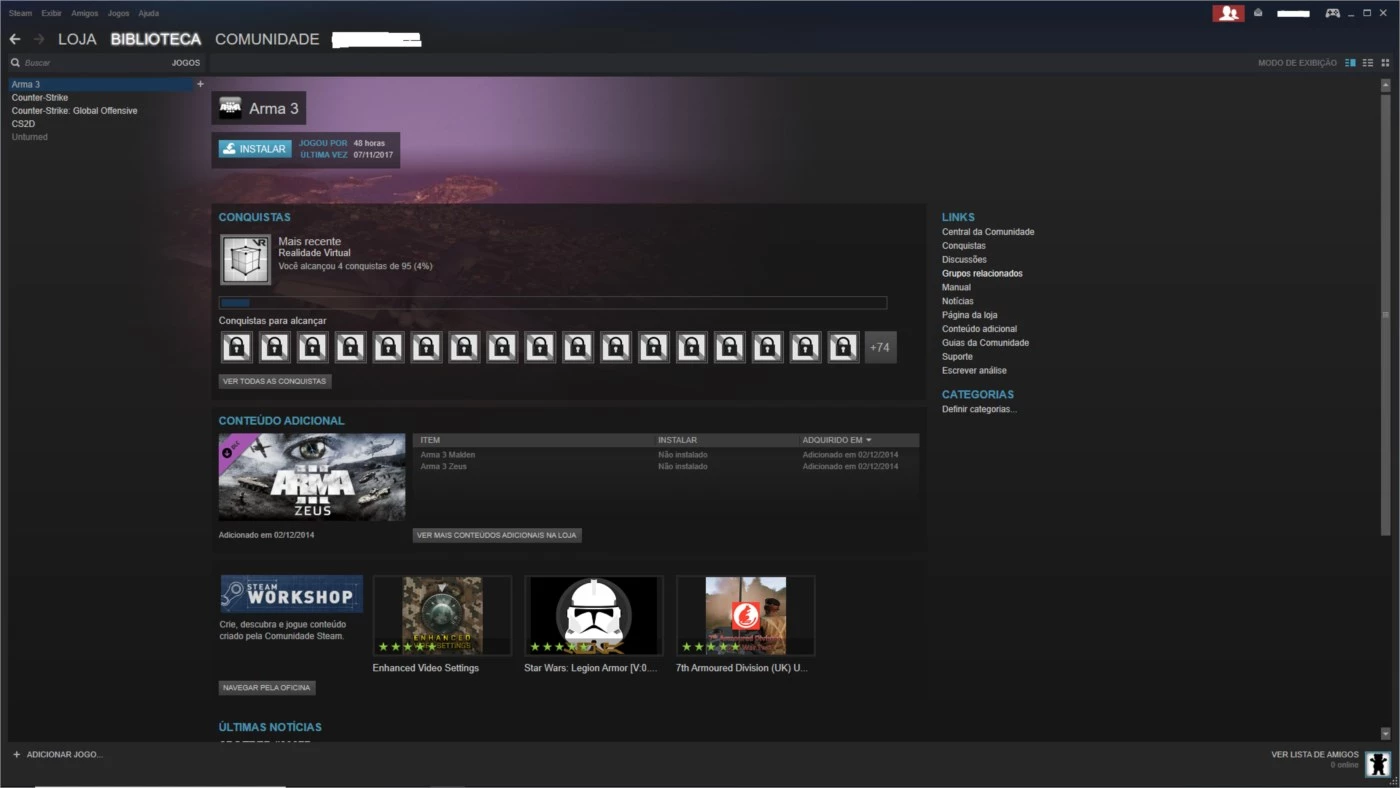Open the Enhanced Video Settings workshop thumbnail
Screen dimensions: 1400x788
[x=442, y=616]
